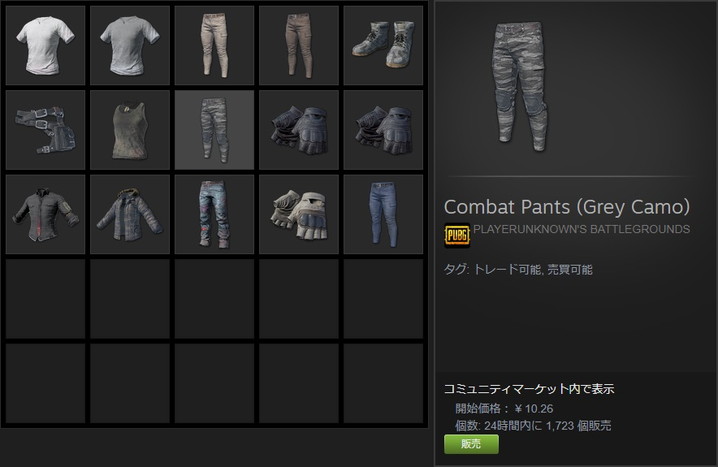Viewport: 718px width, 467px height.
Task: Select the highlighted grey camo pants slot
Action: 214,130
